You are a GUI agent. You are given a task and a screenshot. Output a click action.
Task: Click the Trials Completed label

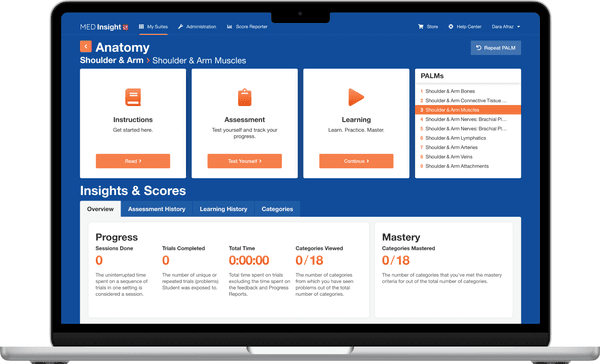coord(183,248)
